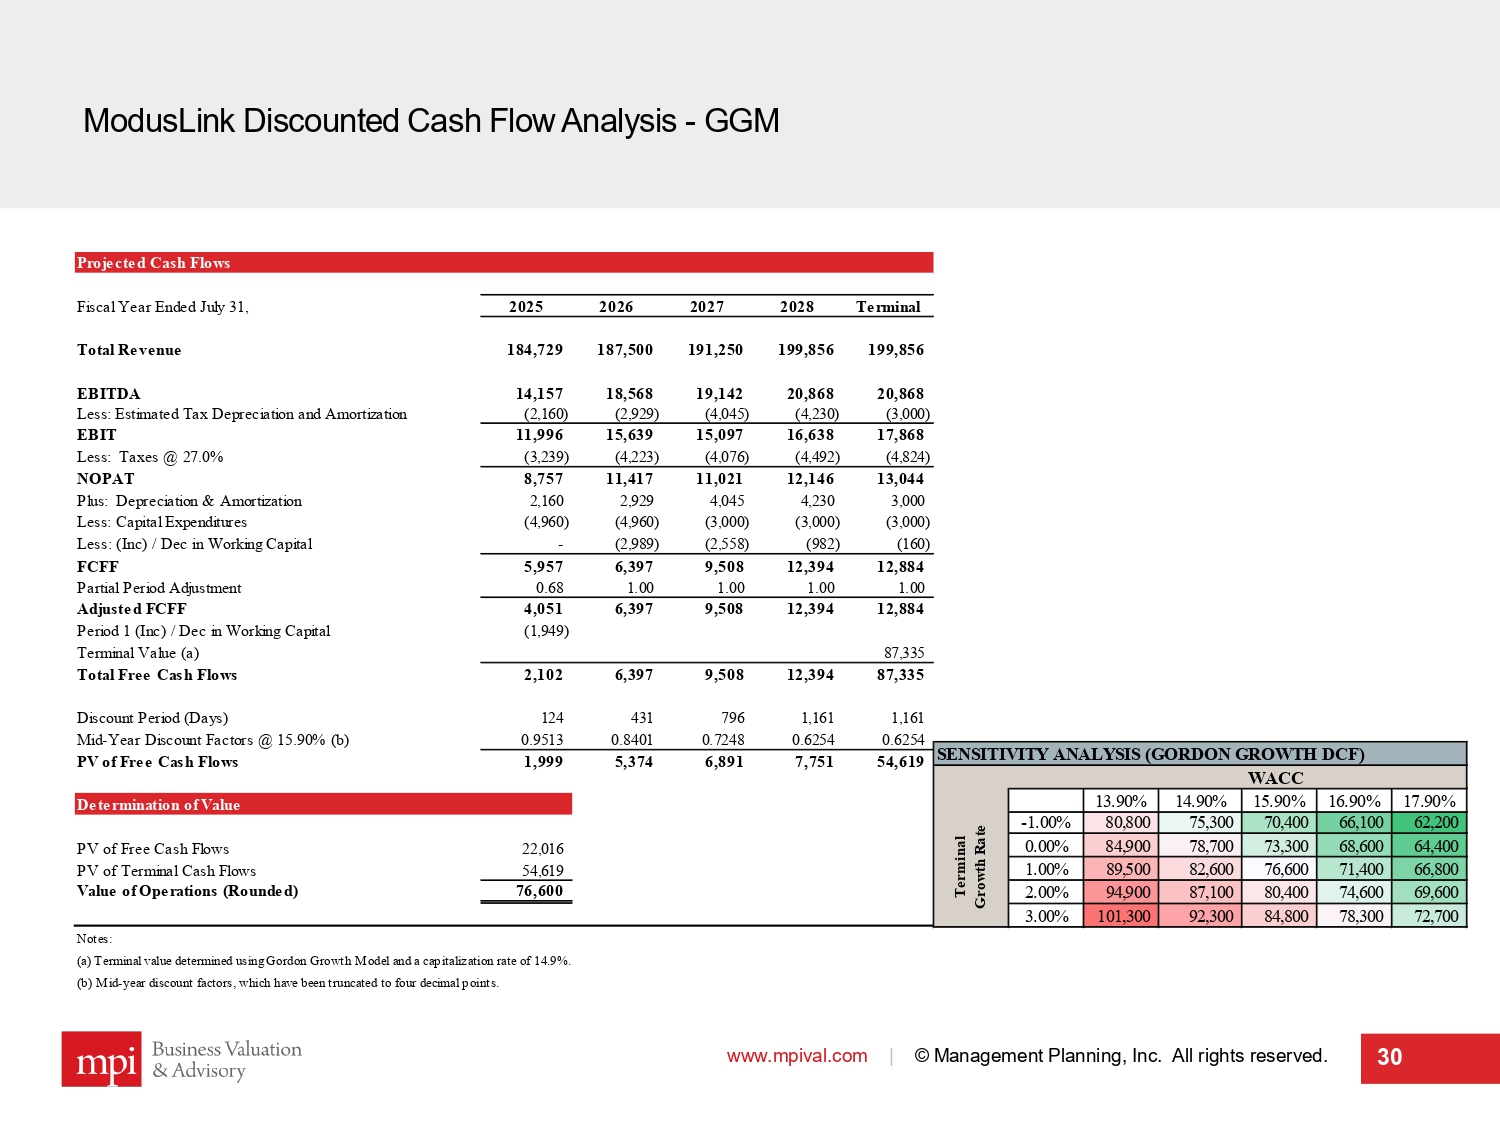The height and width of the screenshot is (1125, 1500).
Task: Click the Terminal Value amount 87,335
Action: (904, 653)
